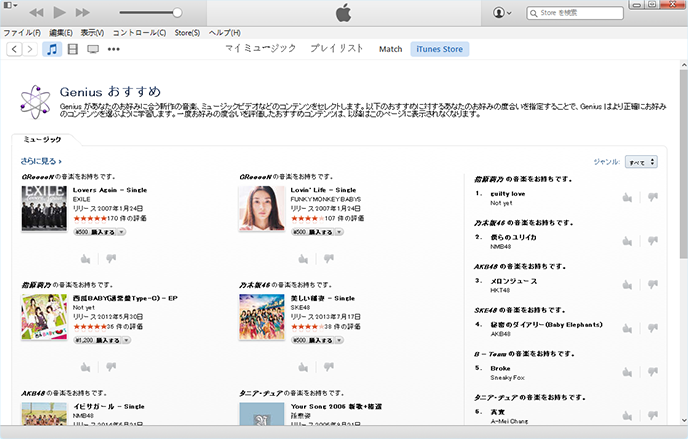The height and width of the screenshot is (439, 688).
Task: Switch to プレイリスト tab
Action: pyautogui.click(x=337, y=49)
